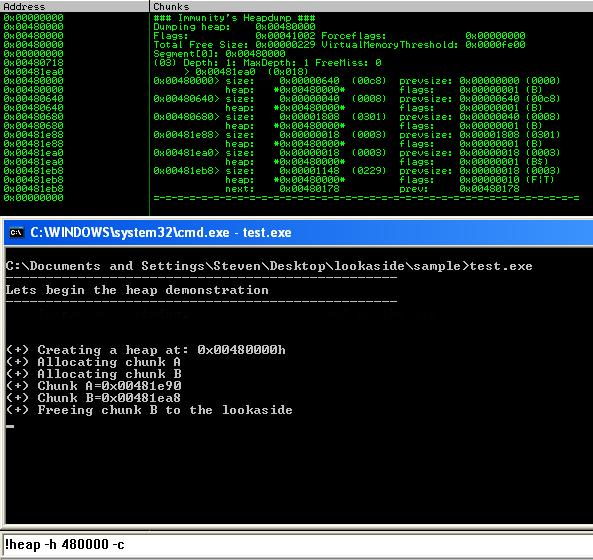593x560 pixels.
Task: Click the Creating a heap console line
Action: click(x=146, y=350)
